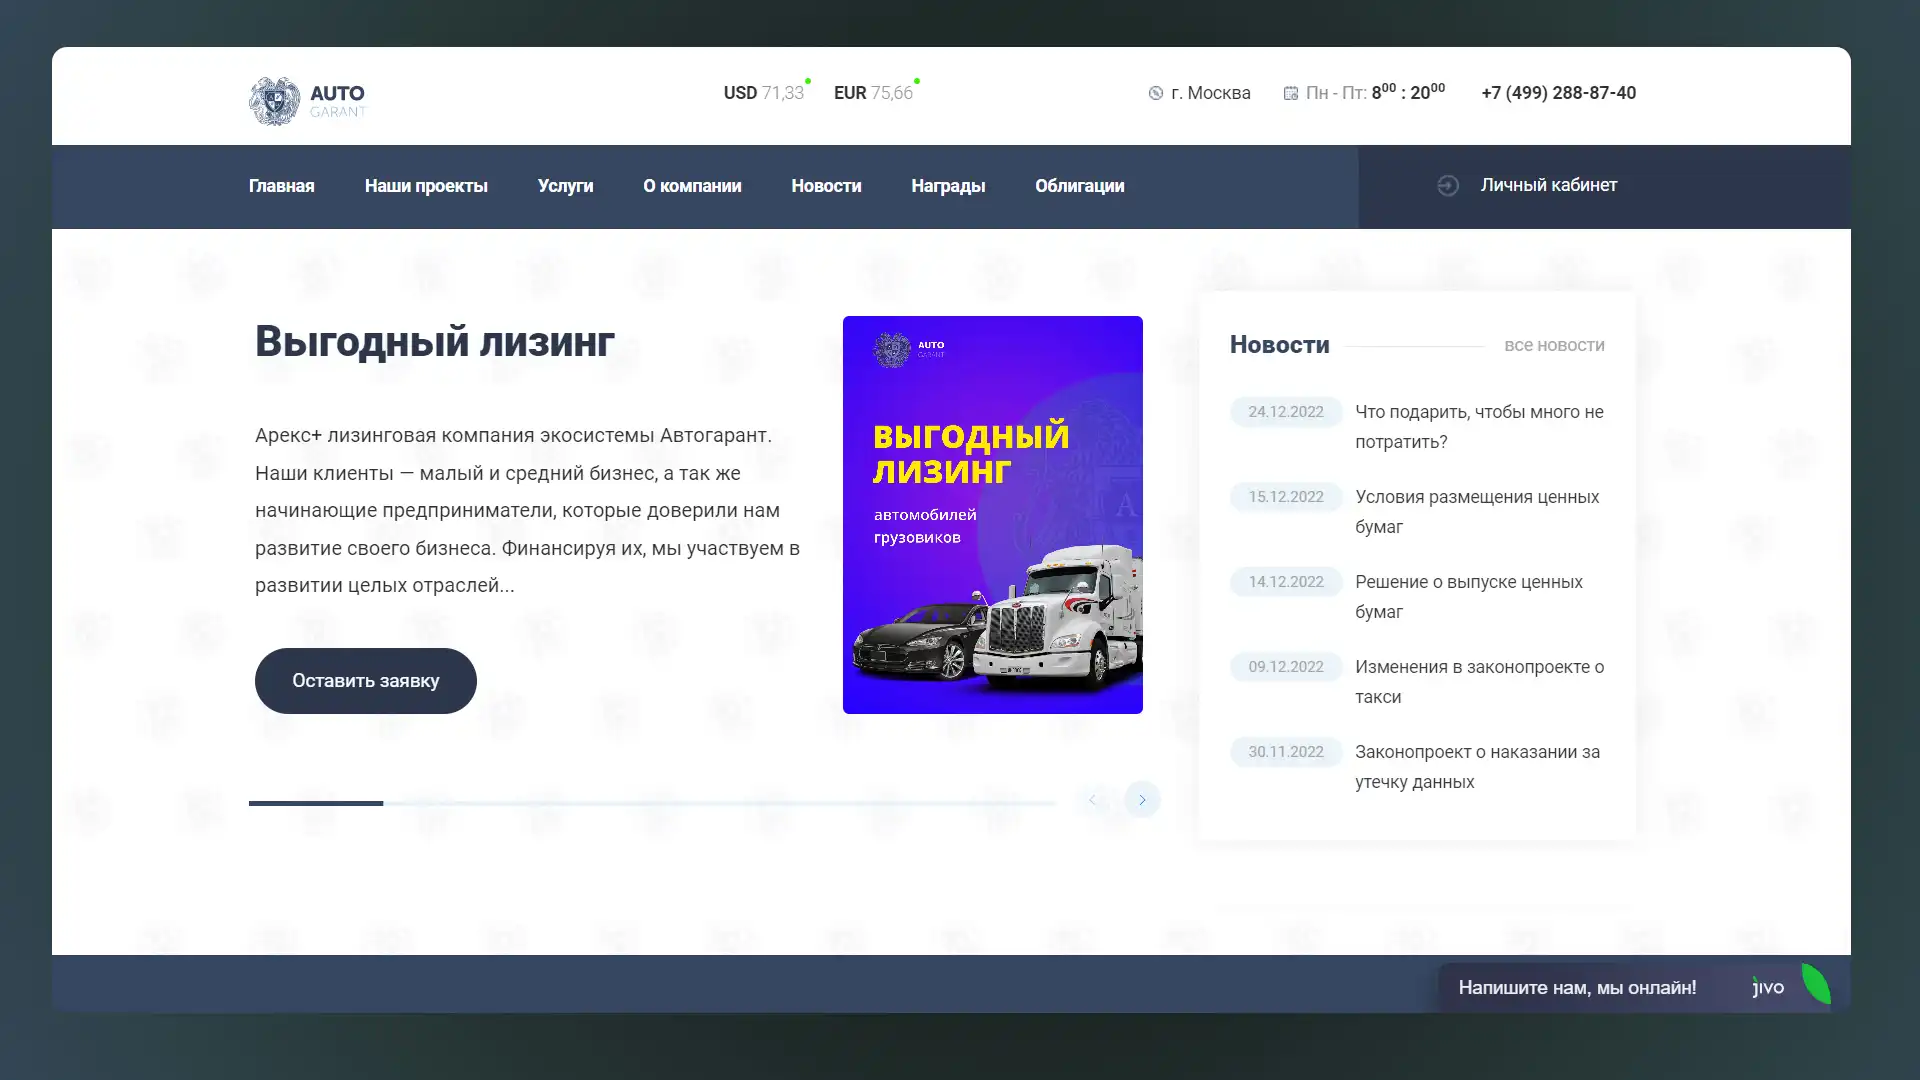
Task: Click the jivo logo in chat bar
Action: click(1768, 988)
